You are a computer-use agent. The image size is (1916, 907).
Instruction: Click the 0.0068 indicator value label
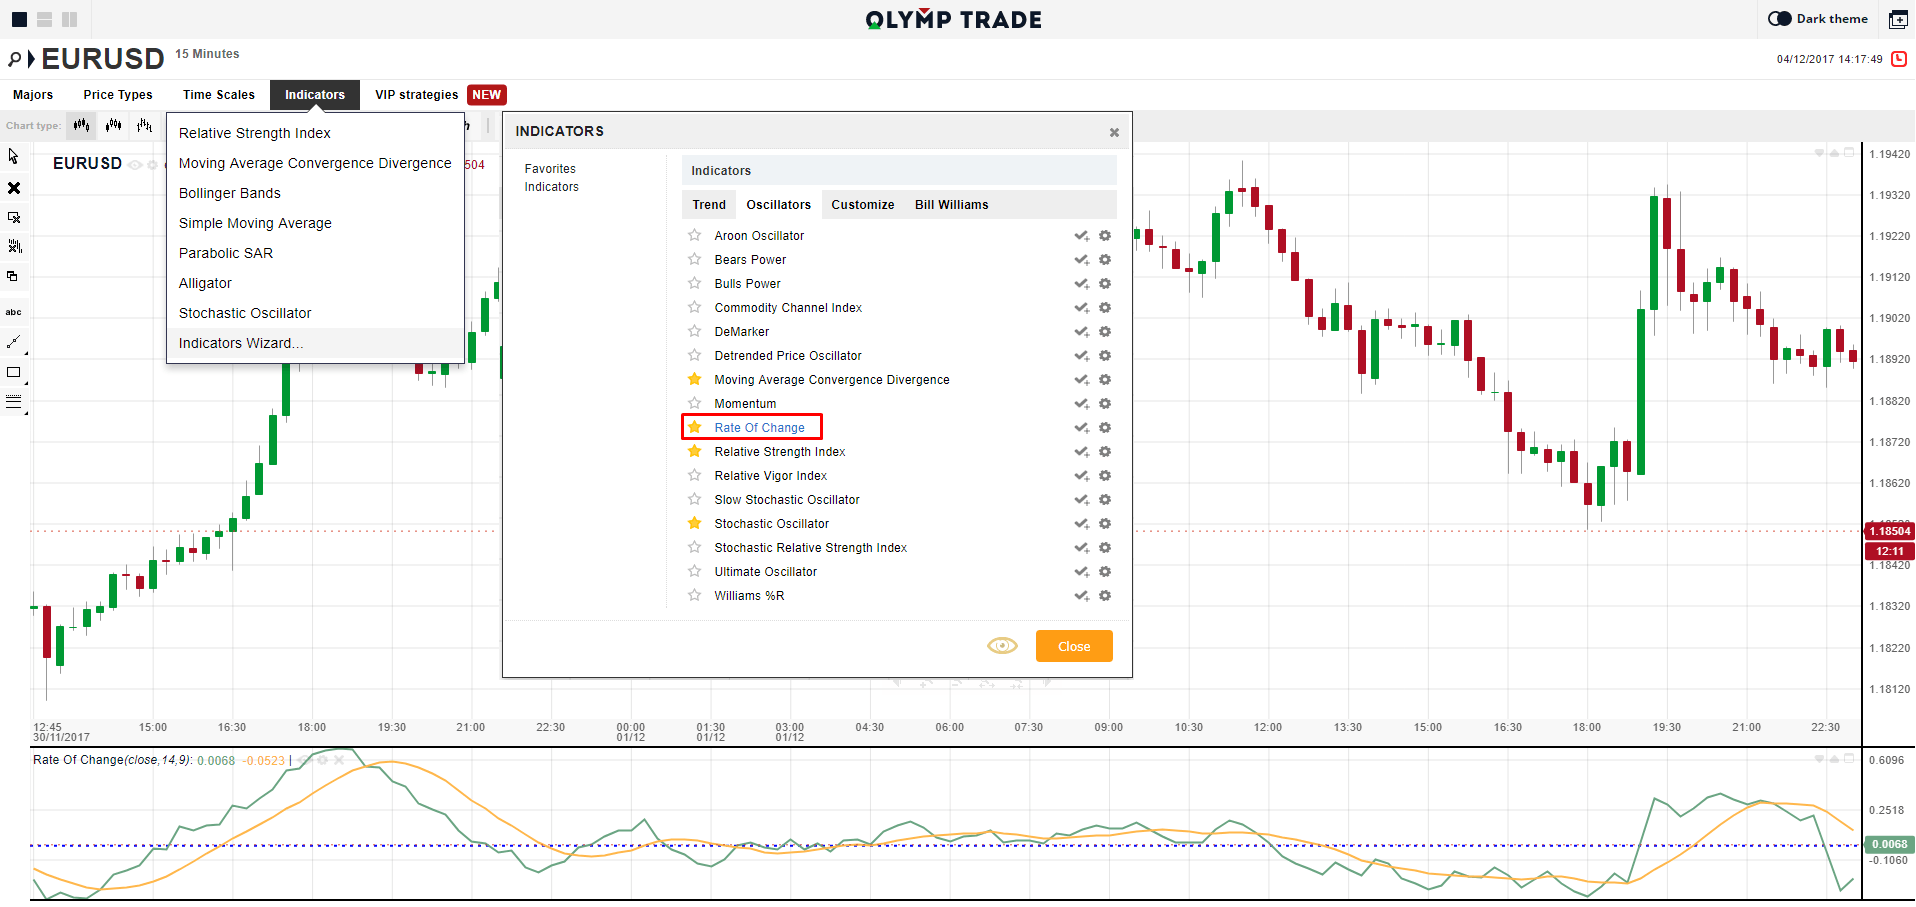[1889, 844]
